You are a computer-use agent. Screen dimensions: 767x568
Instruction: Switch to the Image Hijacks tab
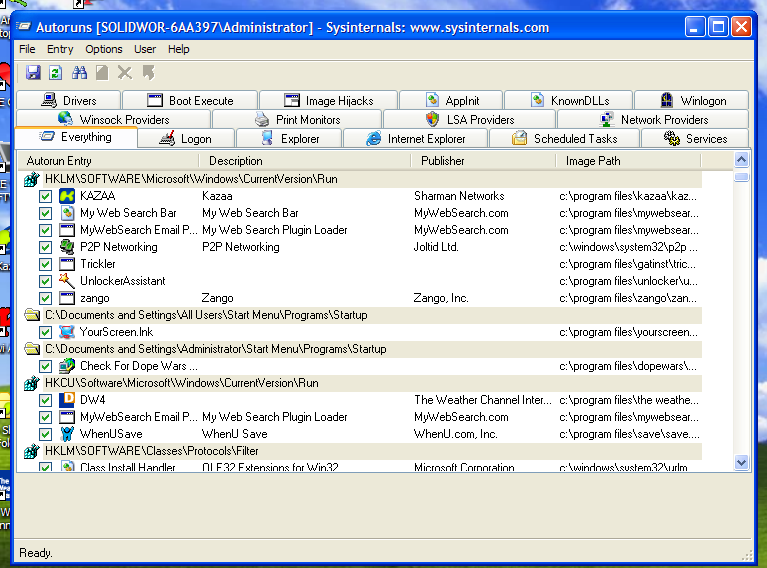(329, 100)
